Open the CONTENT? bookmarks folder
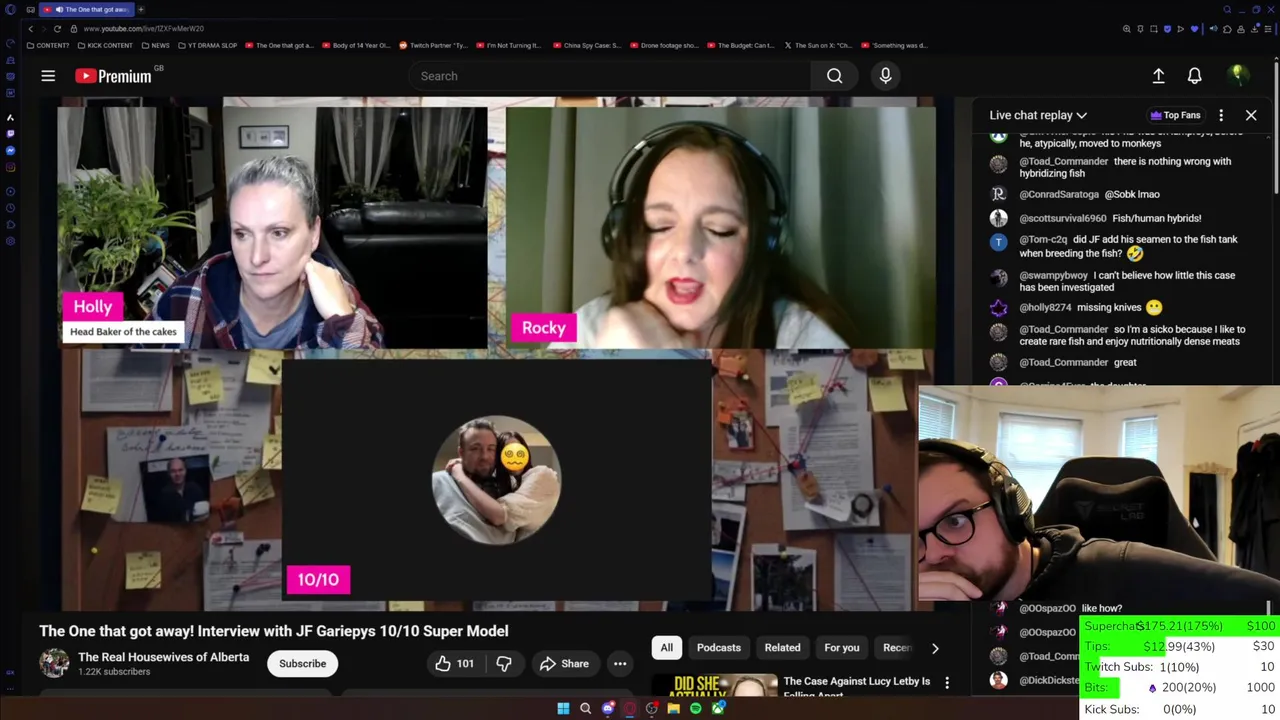The image size is (1280, 720). pyautogui.click(x=49, y=45)
